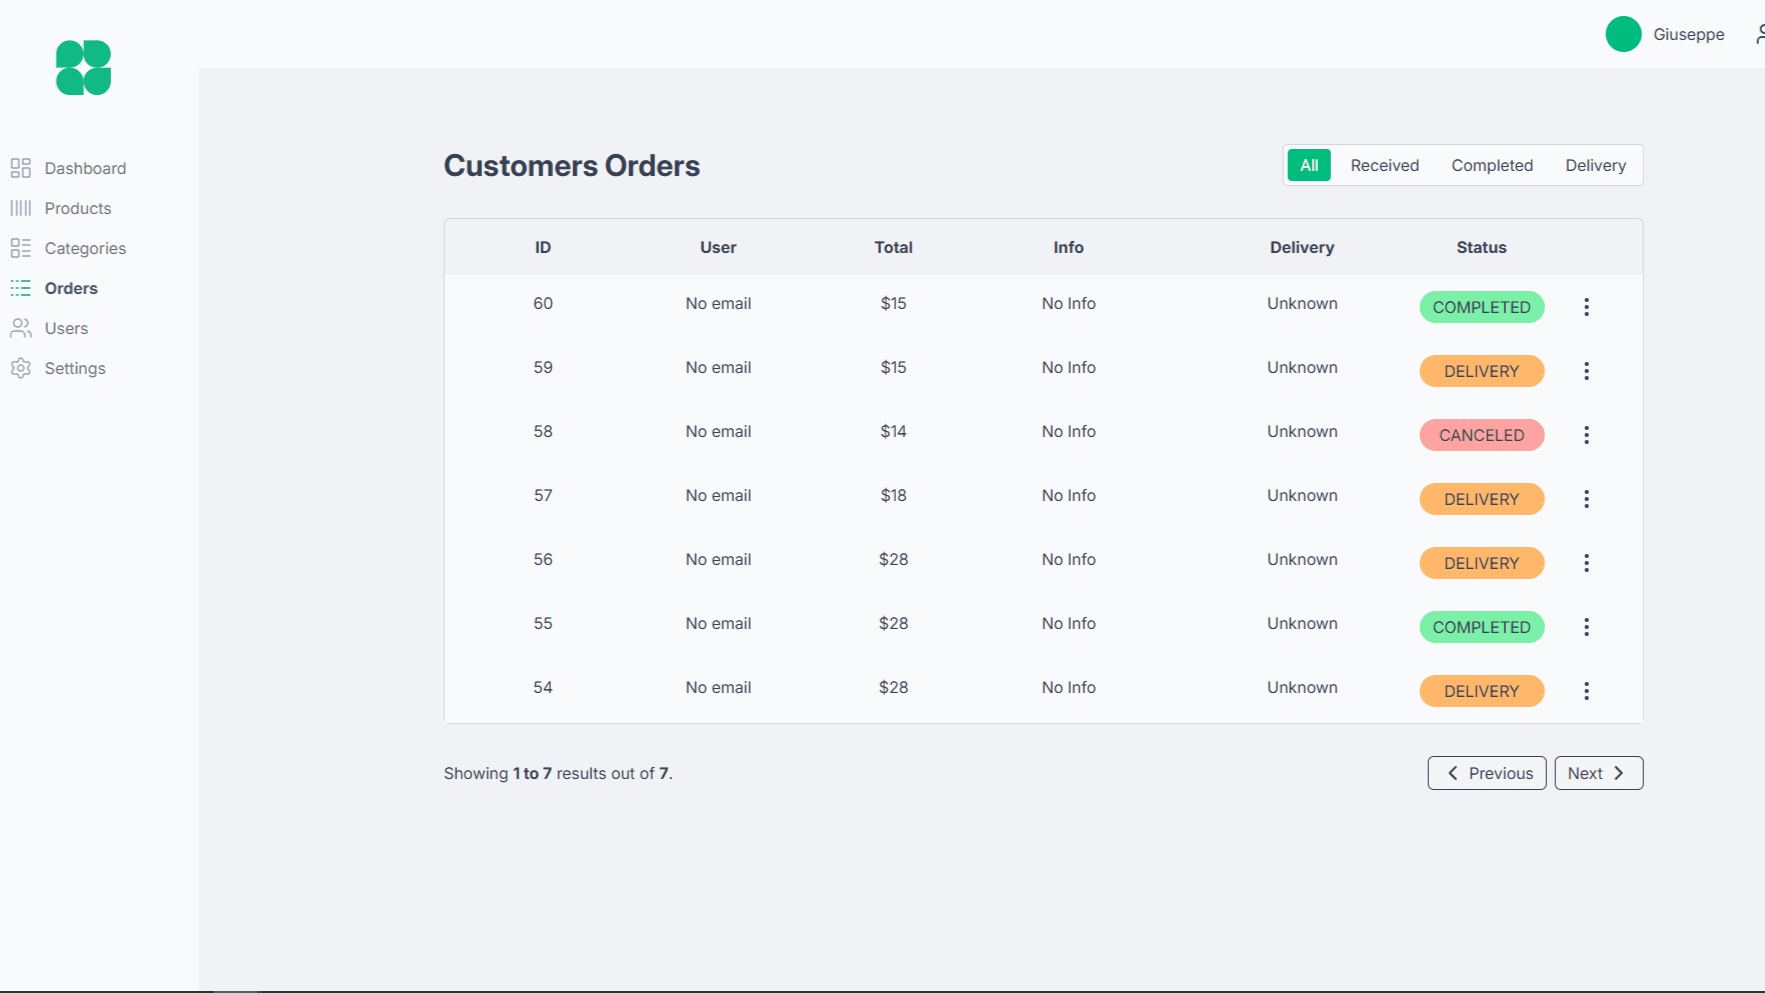The height and width of the screenshot is (993, 1765).
Task: Expand the kebab menu on order 58
Action: click(x=1587, y=435)
